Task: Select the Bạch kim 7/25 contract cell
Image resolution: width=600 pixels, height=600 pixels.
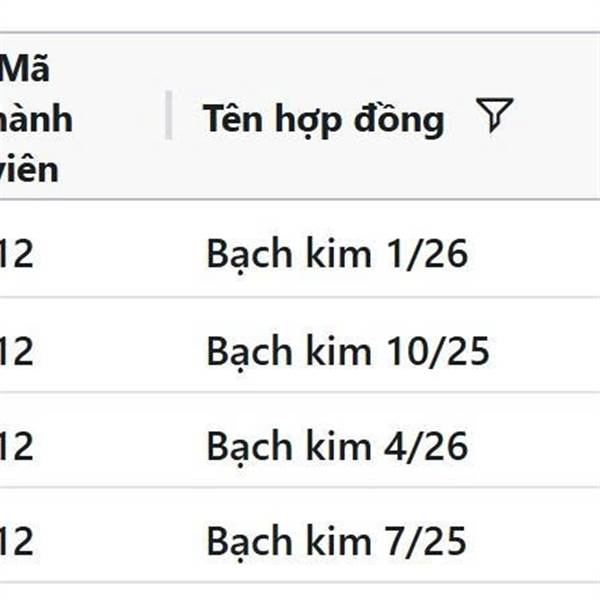Action: (337, 541)
